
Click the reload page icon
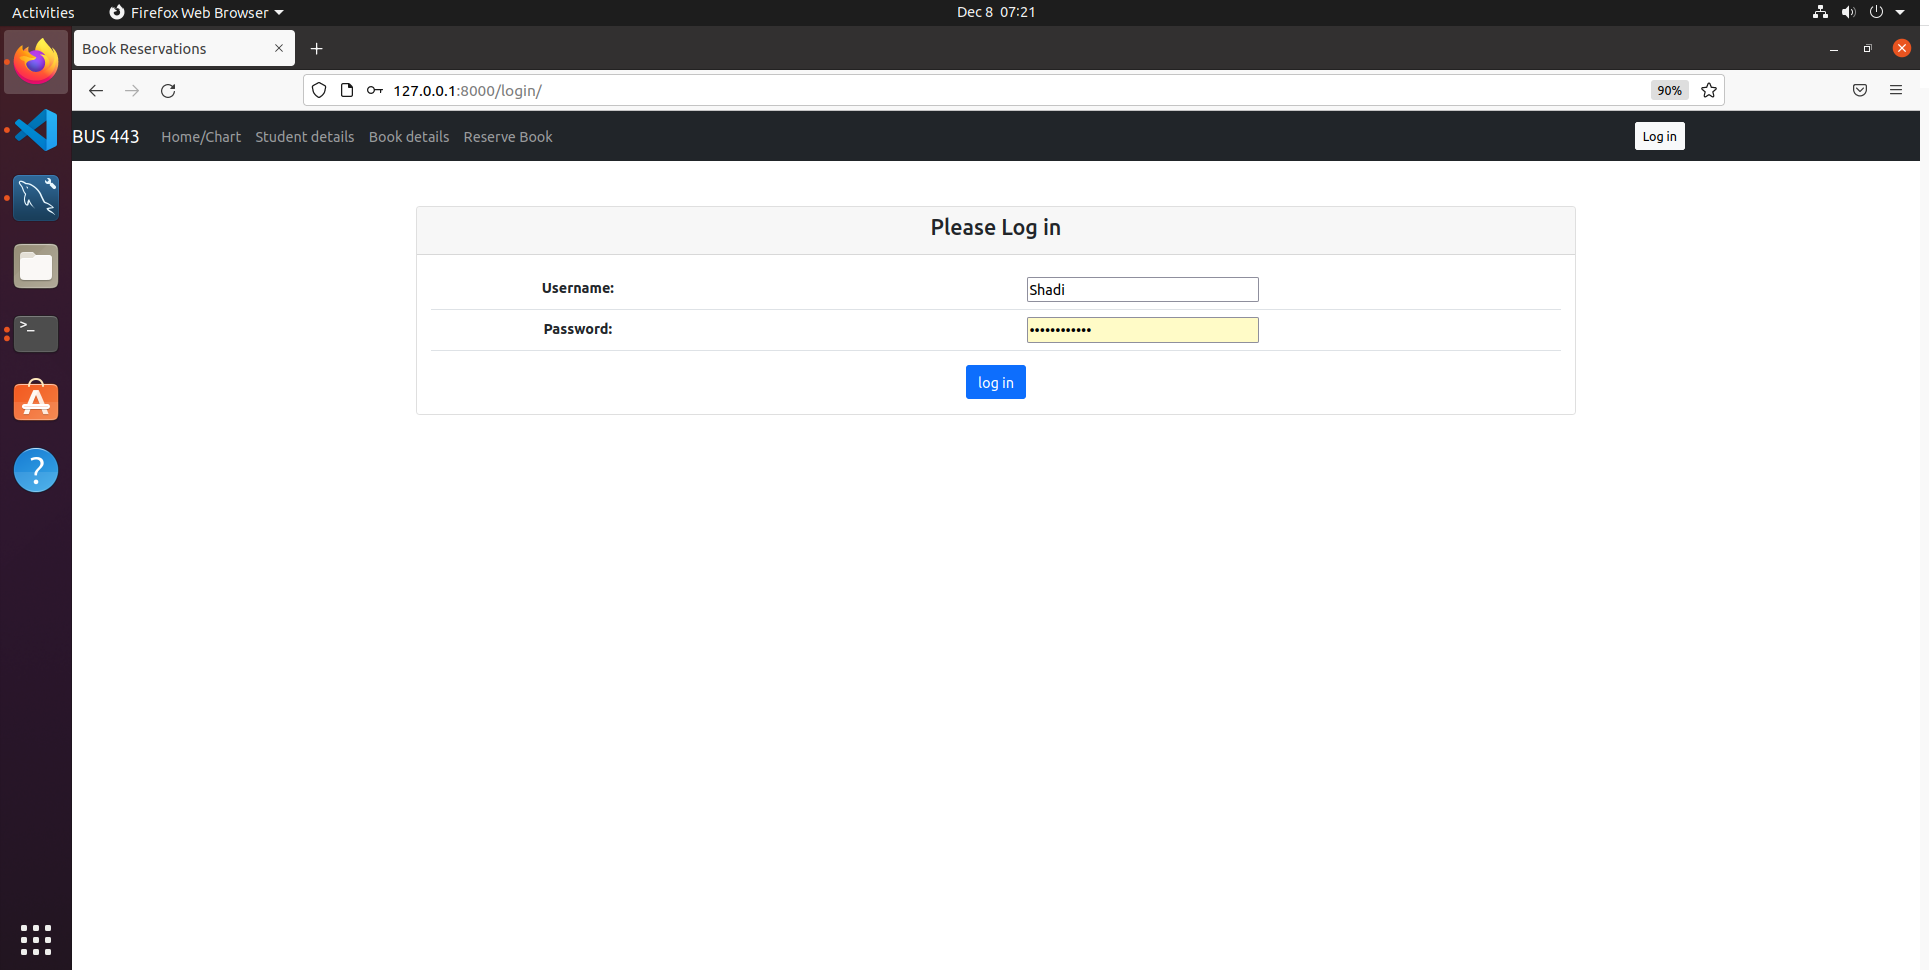167,90
